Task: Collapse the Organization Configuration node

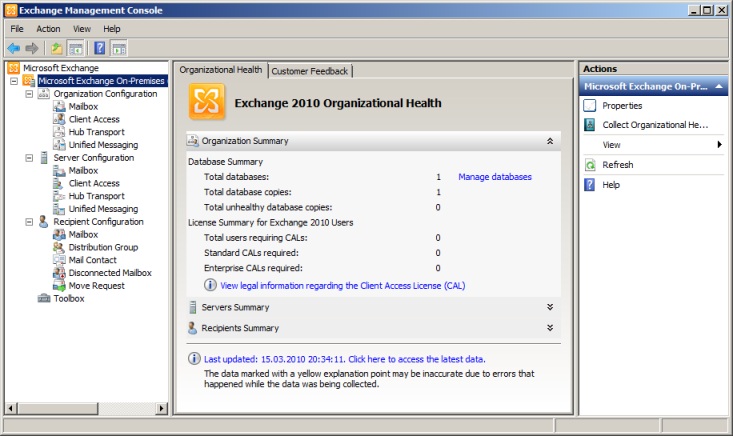Action: click(x=29, y=94)
